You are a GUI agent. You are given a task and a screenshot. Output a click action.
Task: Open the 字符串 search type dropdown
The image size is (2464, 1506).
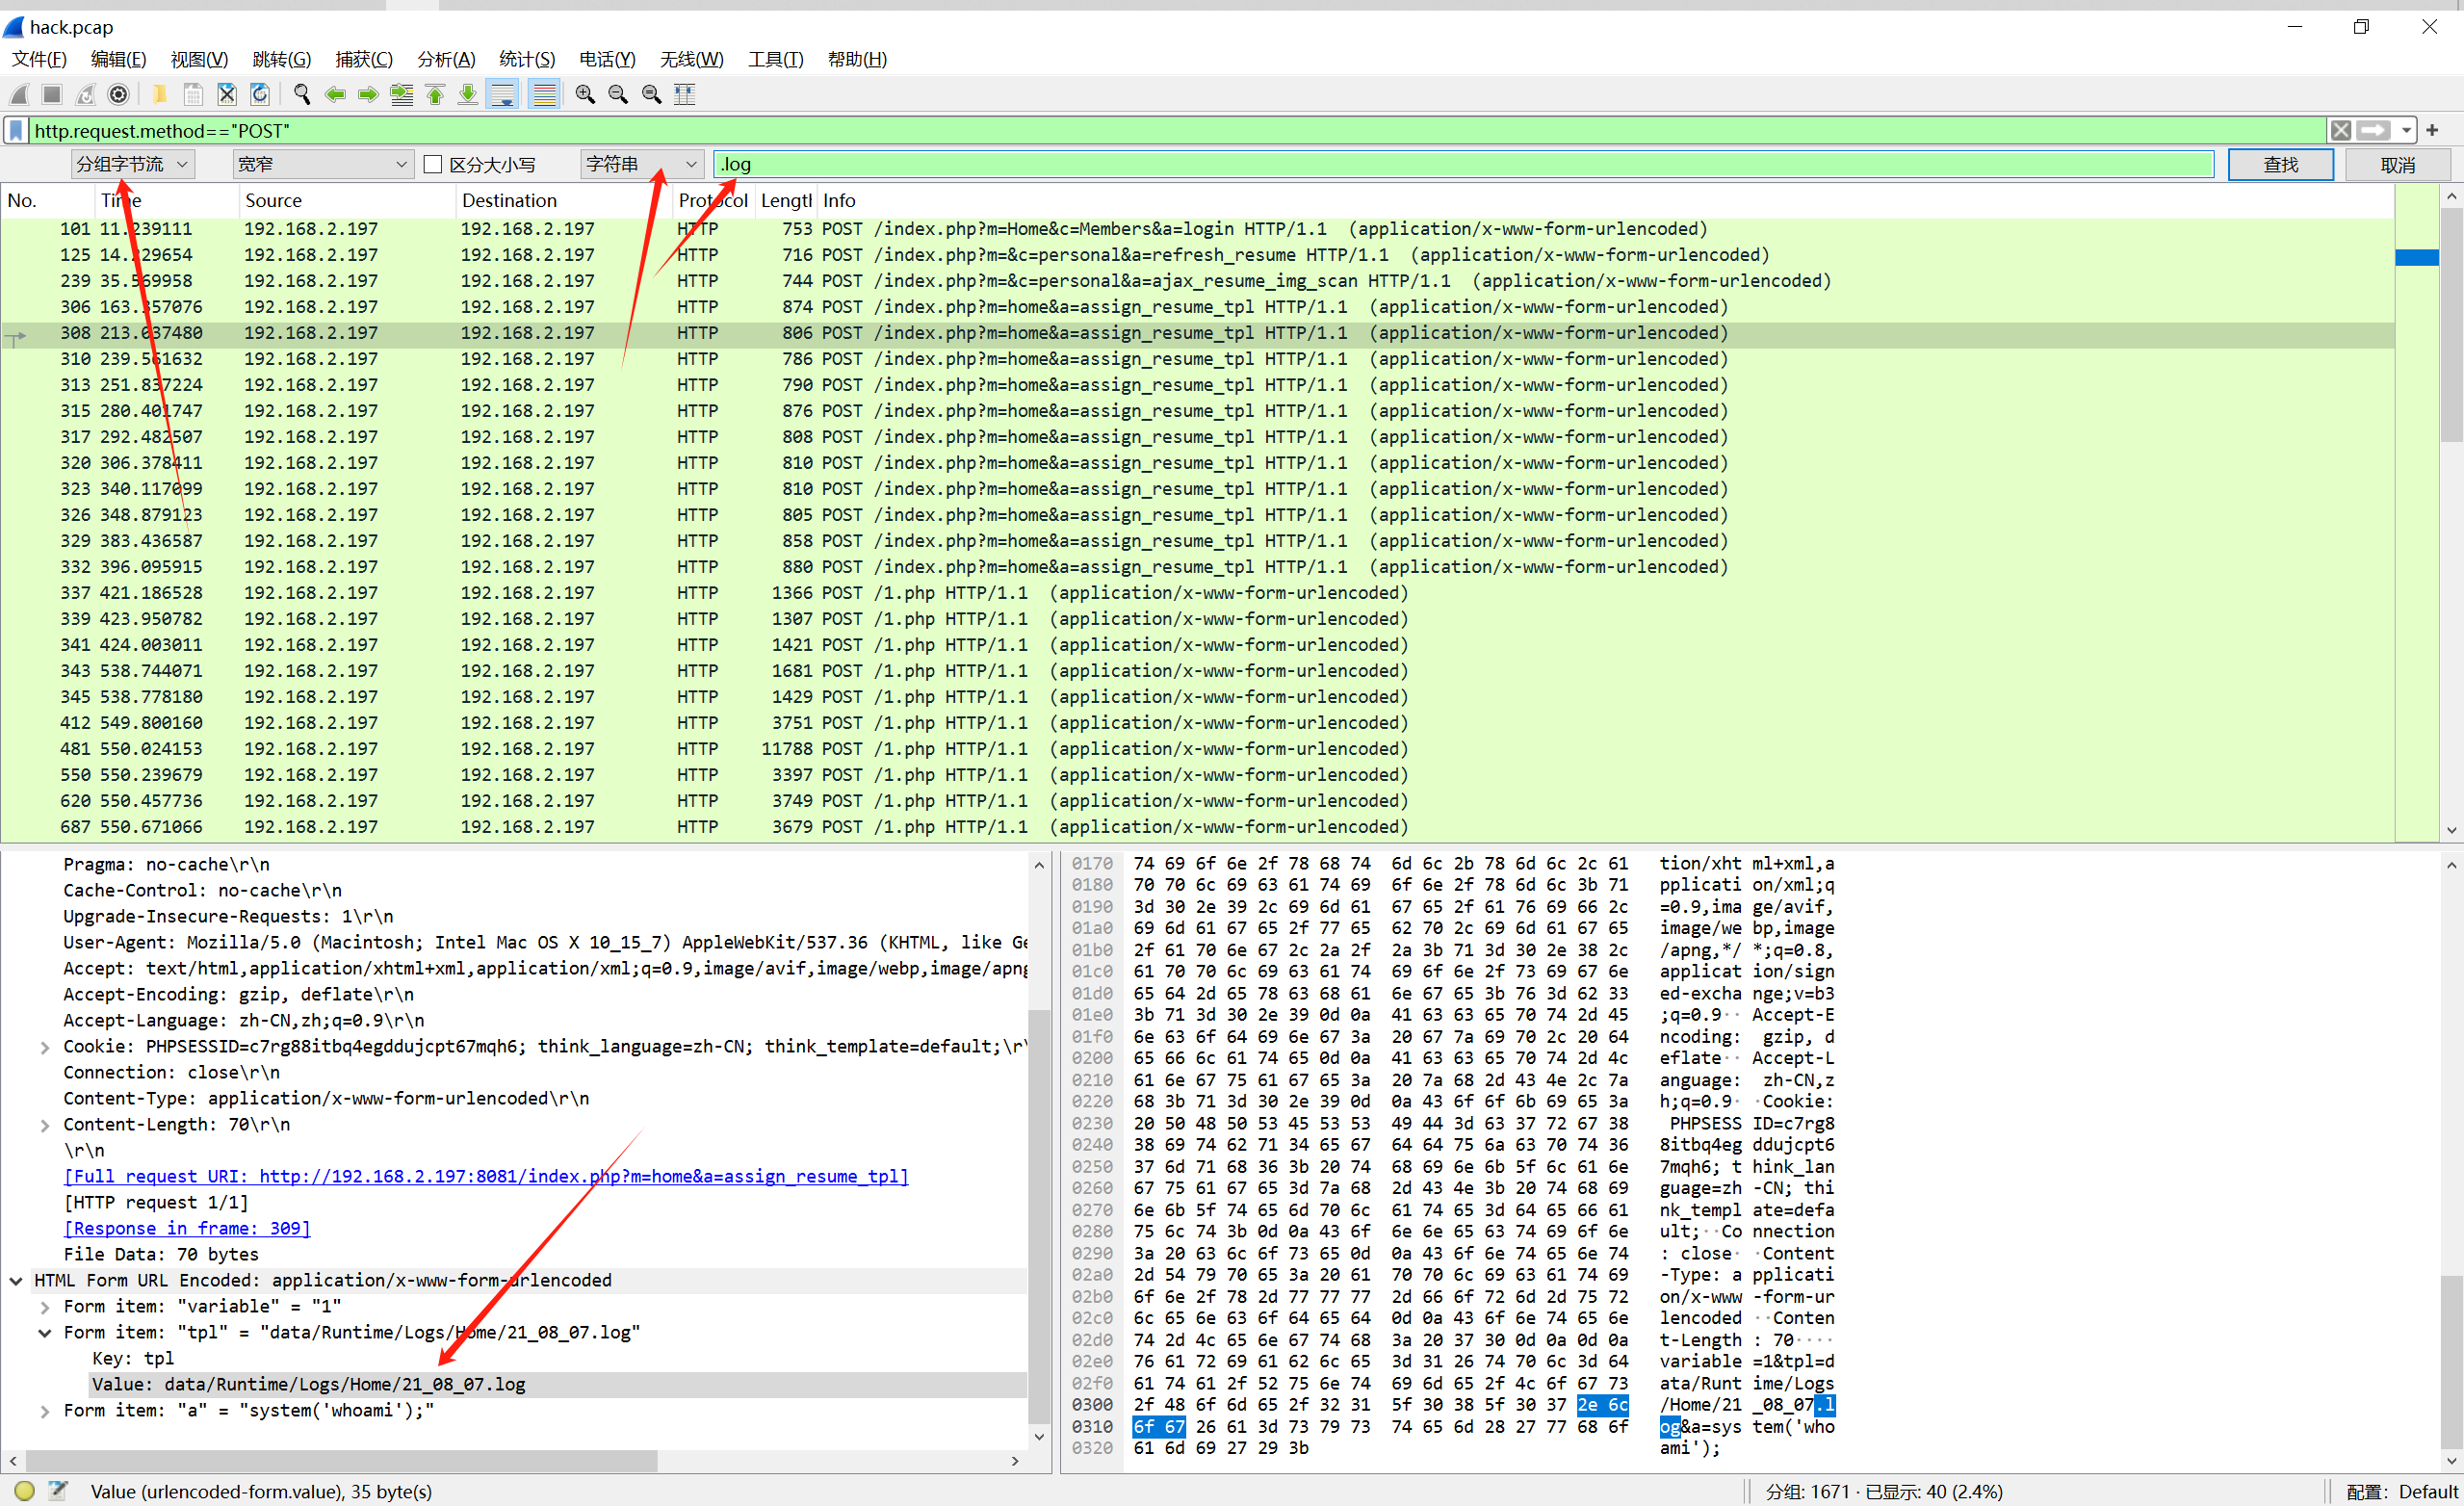click(x=641, y=165)
